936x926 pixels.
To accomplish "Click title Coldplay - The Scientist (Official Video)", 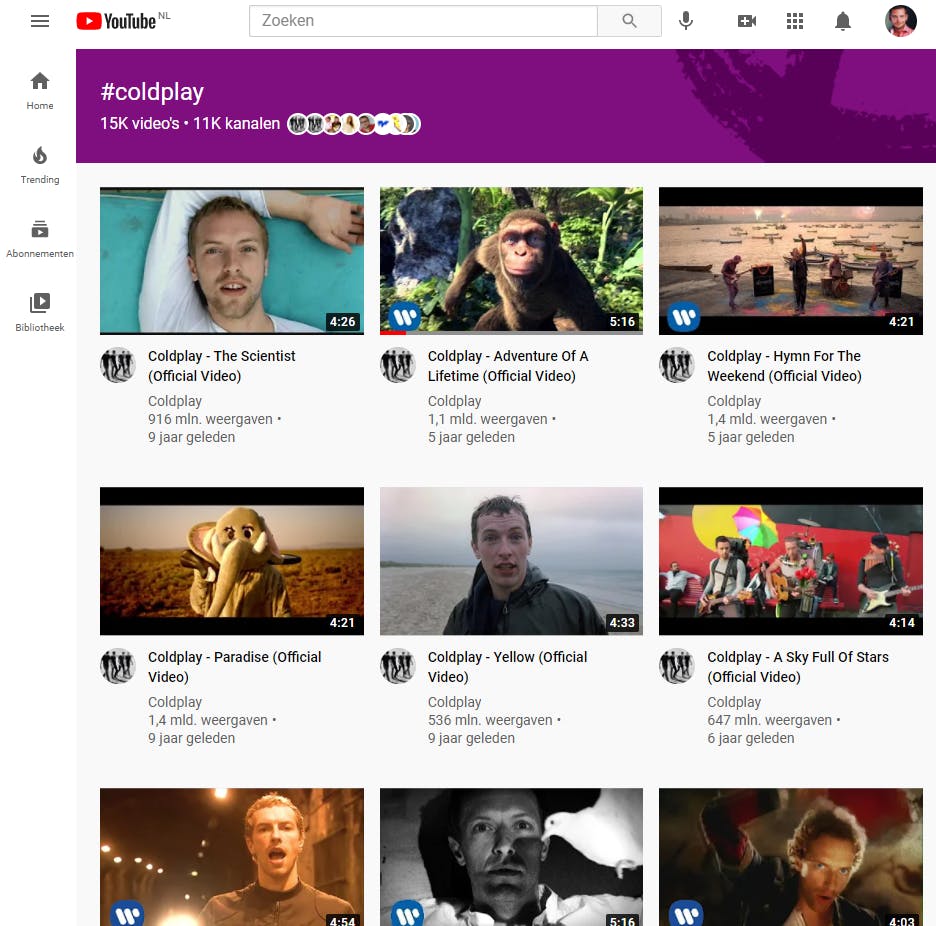I will (221, 366).
